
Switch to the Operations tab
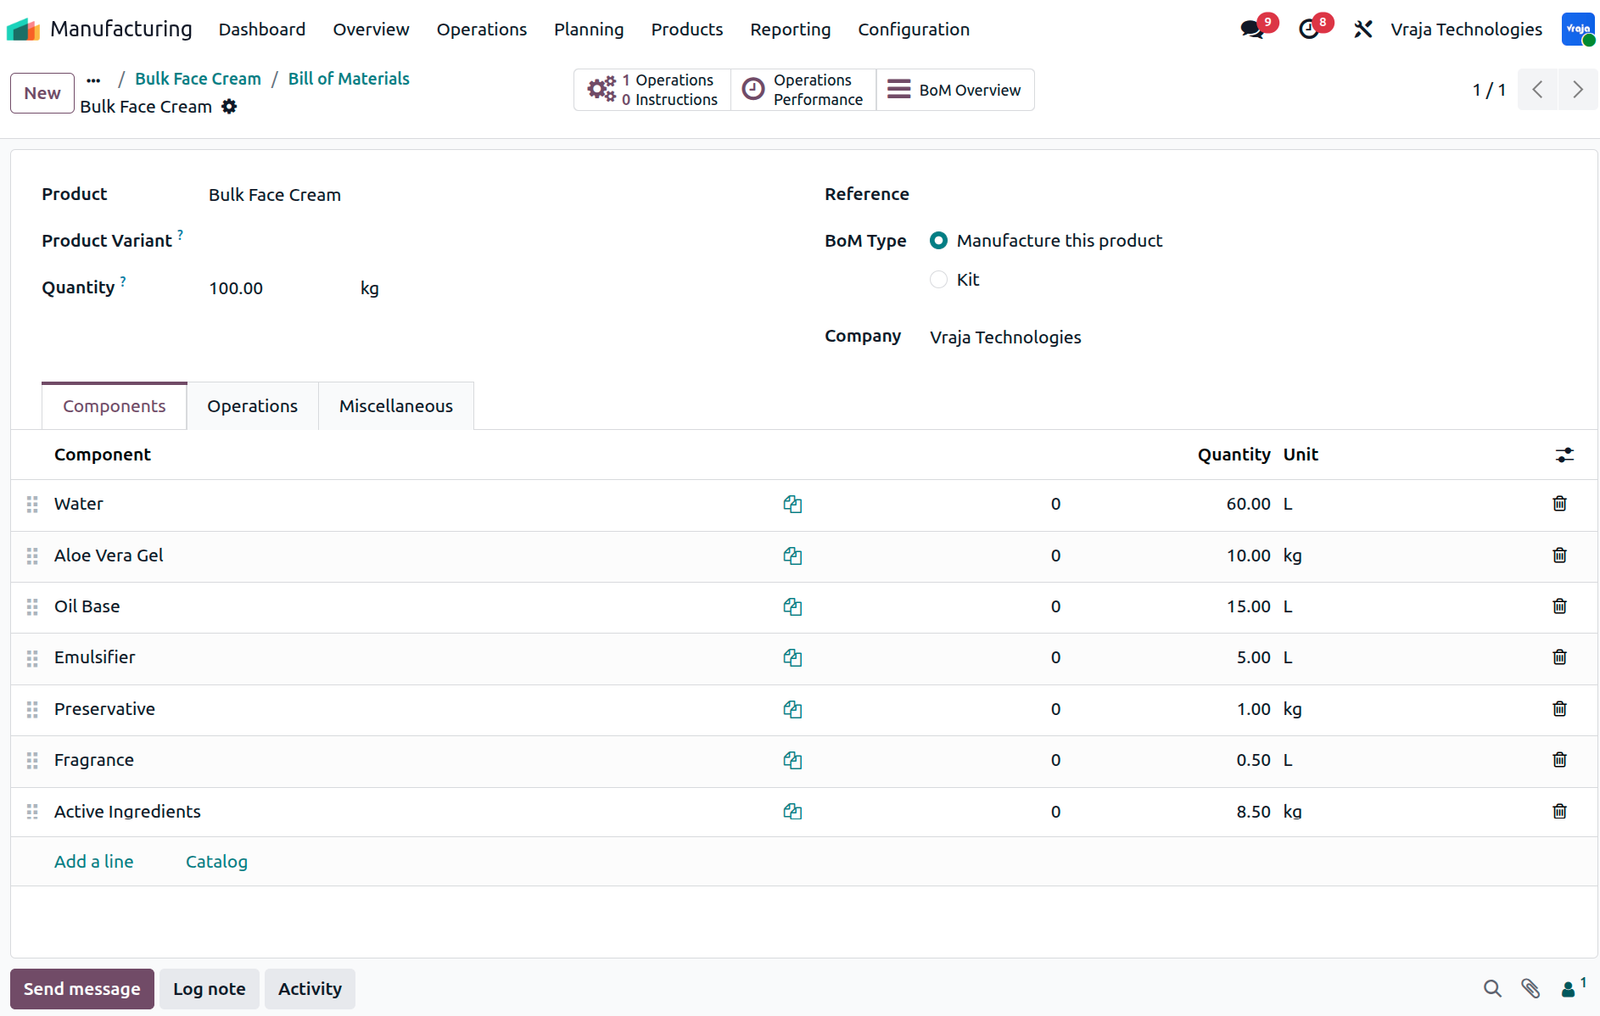(x=252, y=406)
